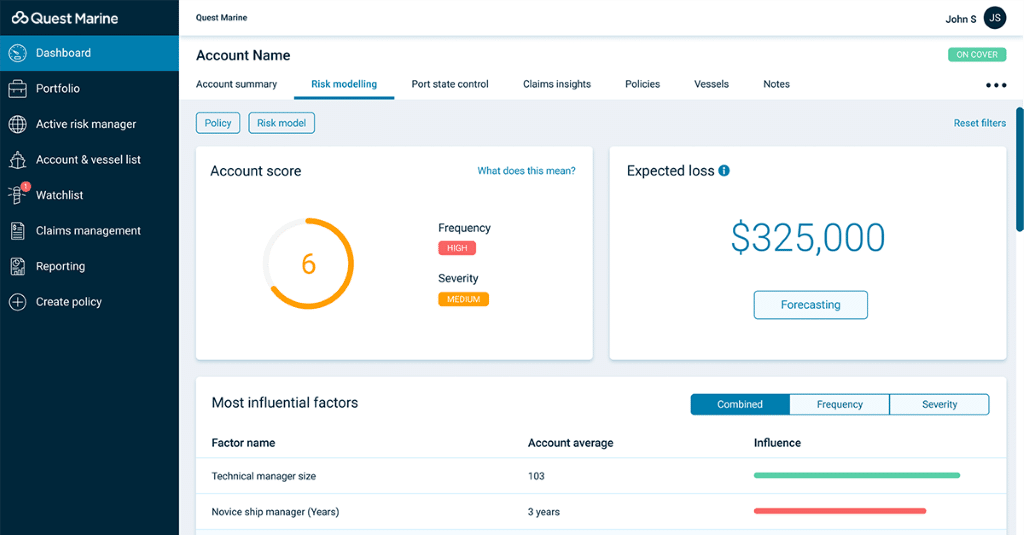This screenshot has width=1024, height=535.
Task: Click the Forecasting button
Action: [x=810, y=305]
